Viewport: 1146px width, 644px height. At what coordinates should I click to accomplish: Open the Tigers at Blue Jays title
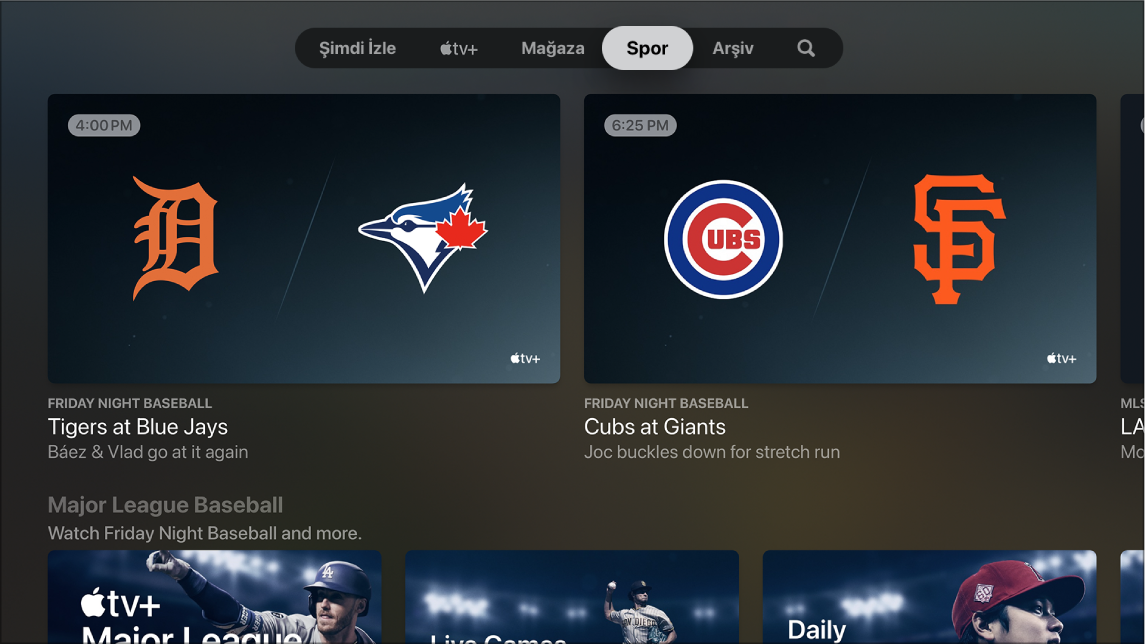pos(137,427)
